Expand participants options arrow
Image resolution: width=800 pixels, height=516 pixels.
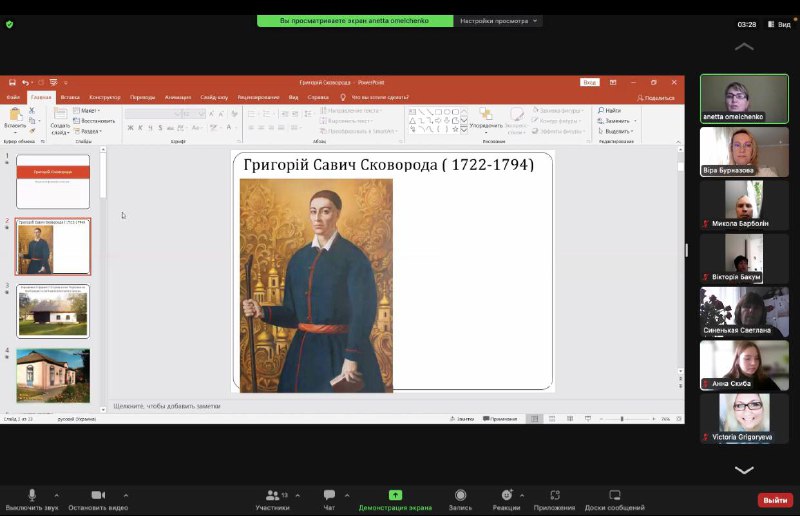coord(297,495)
